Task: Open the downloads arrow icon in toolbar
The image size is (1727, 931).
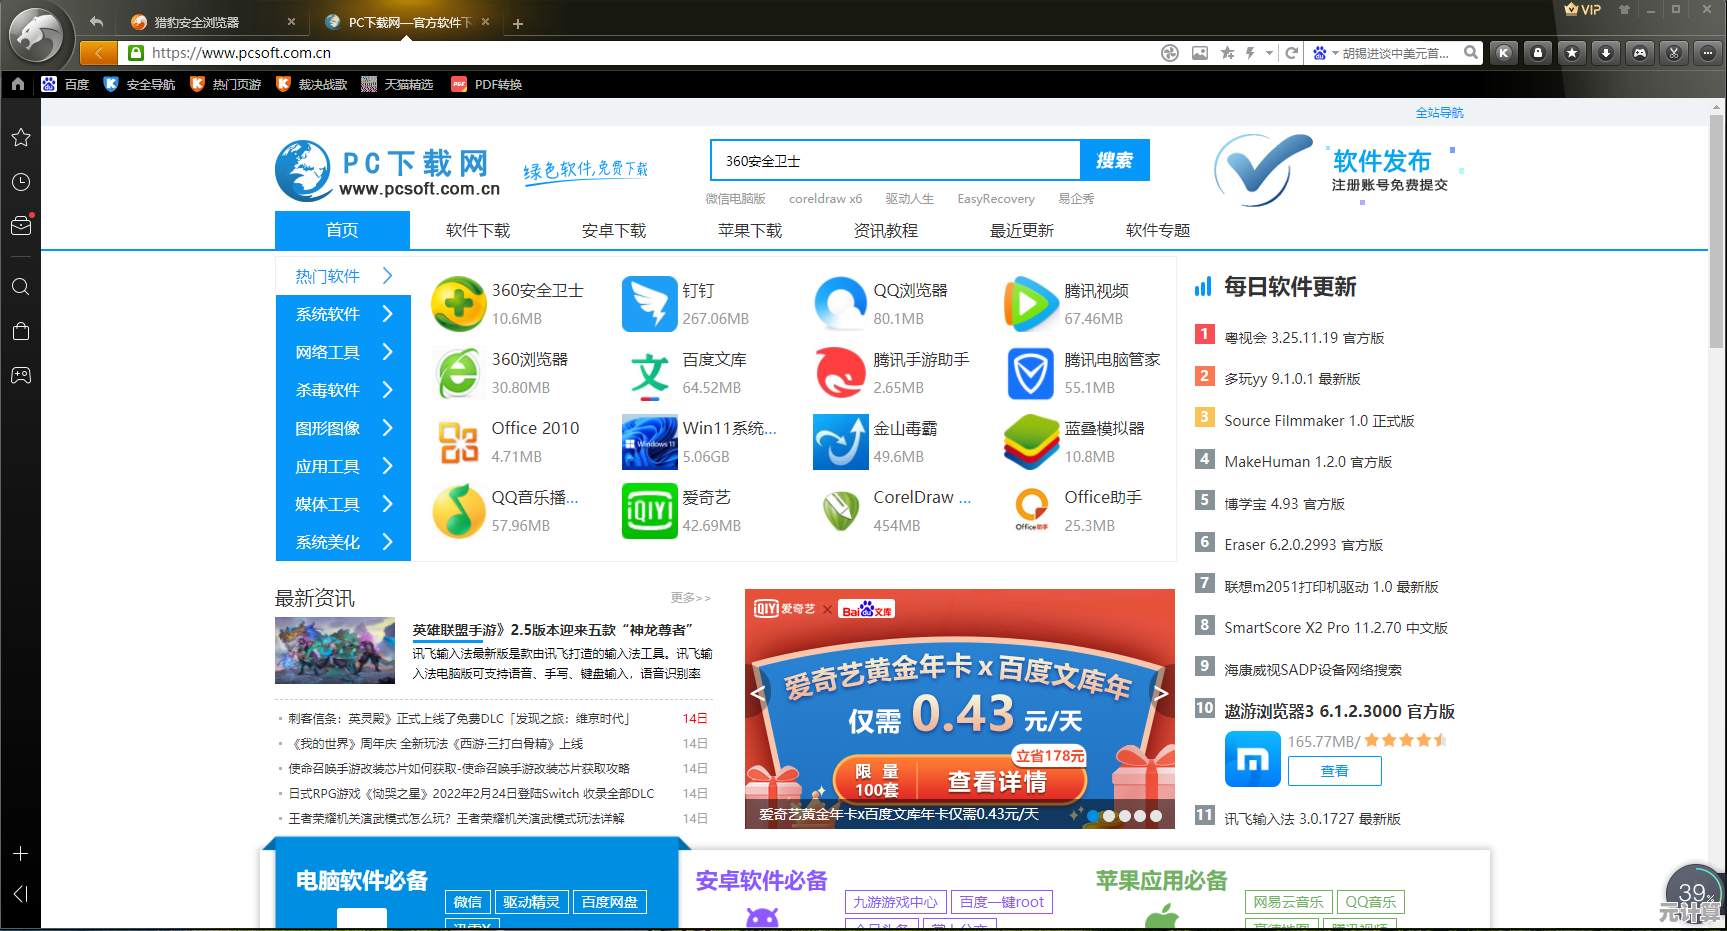Action: (1606, 53)
